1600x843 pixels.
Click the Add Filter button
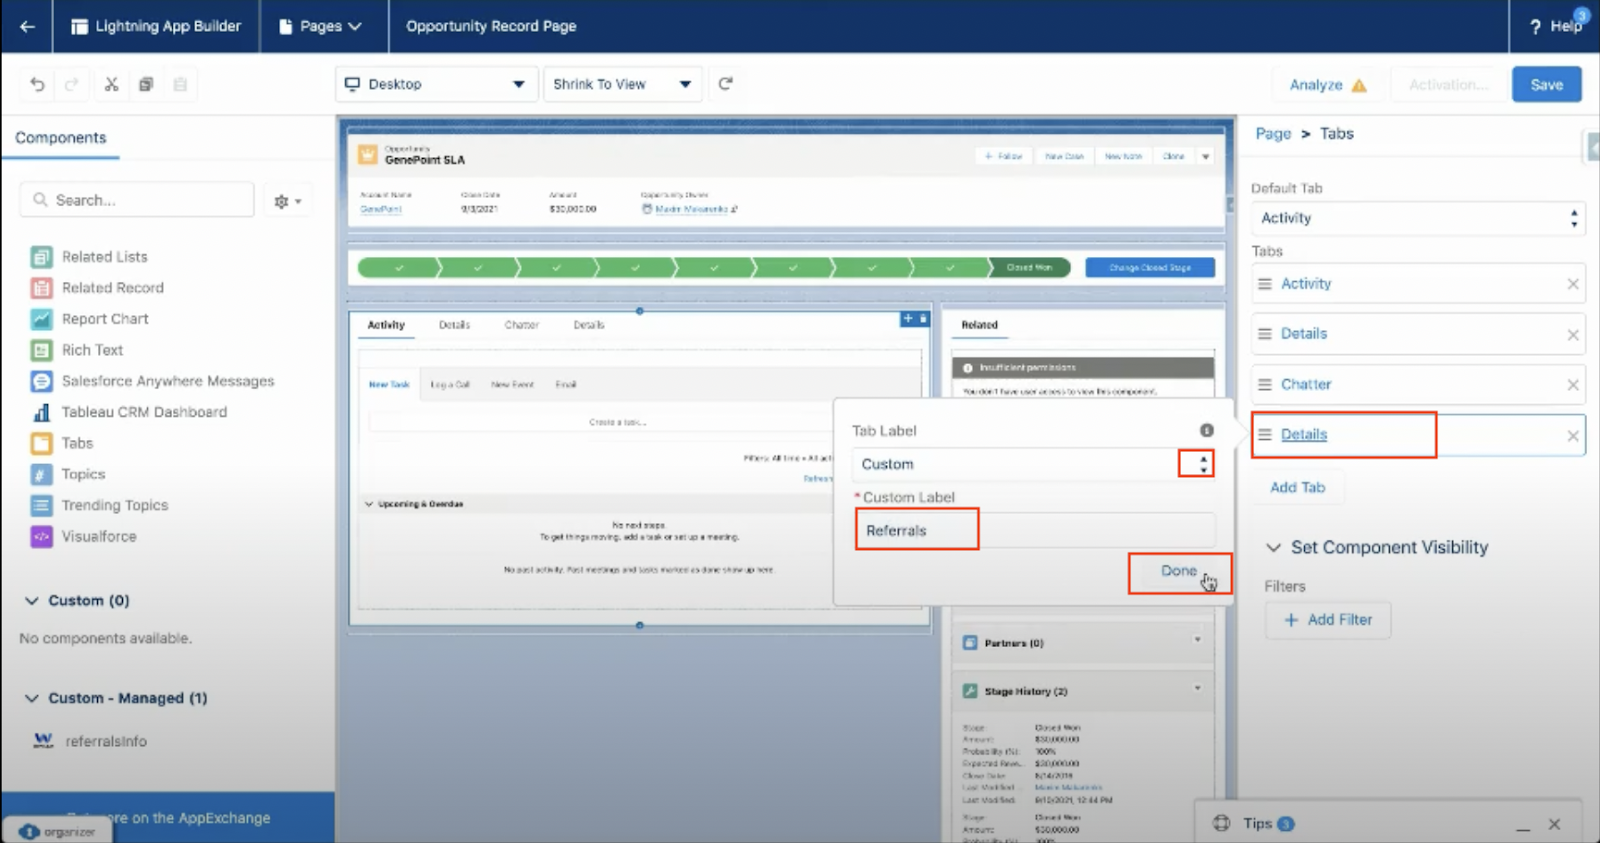pos(1328,620)
